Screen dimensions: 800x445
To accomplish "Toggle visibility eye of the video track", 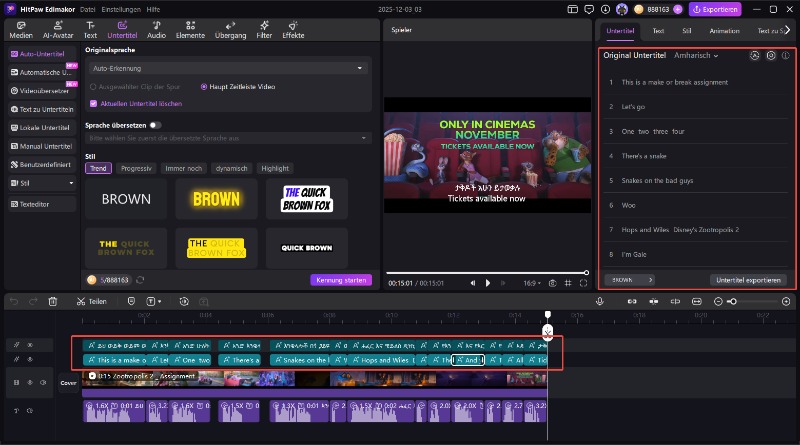I will [x=30, y=382].
